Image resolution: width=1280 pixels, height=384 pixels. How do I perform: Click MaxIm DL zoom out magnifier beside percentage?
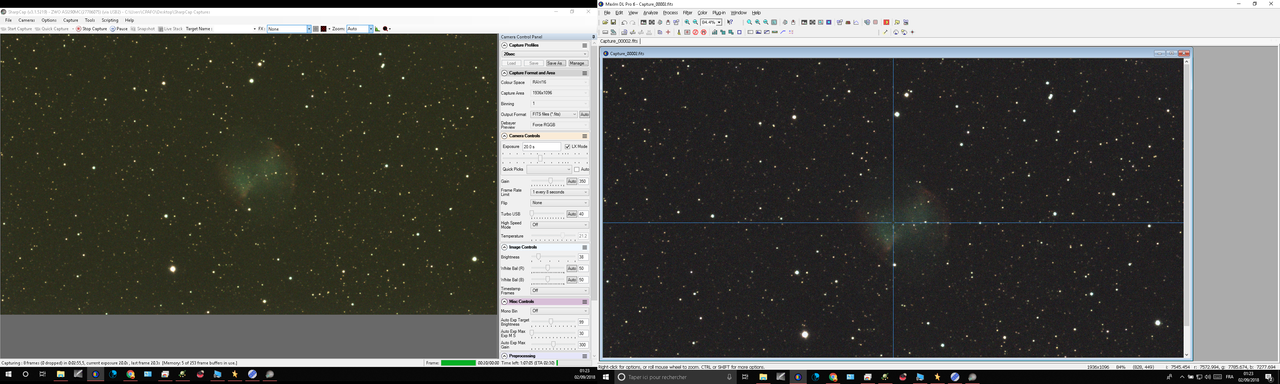[695, 21]
